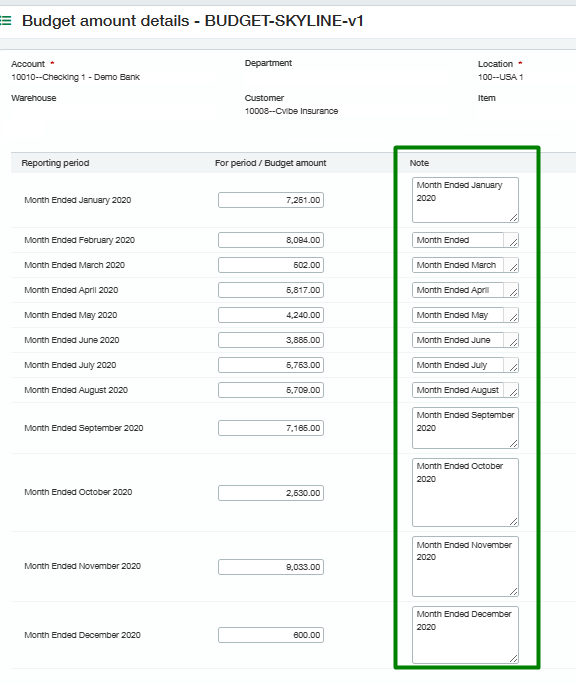Click the August 2020 note resize grip
Screen dimensions: 576x684
click(514, 392)
